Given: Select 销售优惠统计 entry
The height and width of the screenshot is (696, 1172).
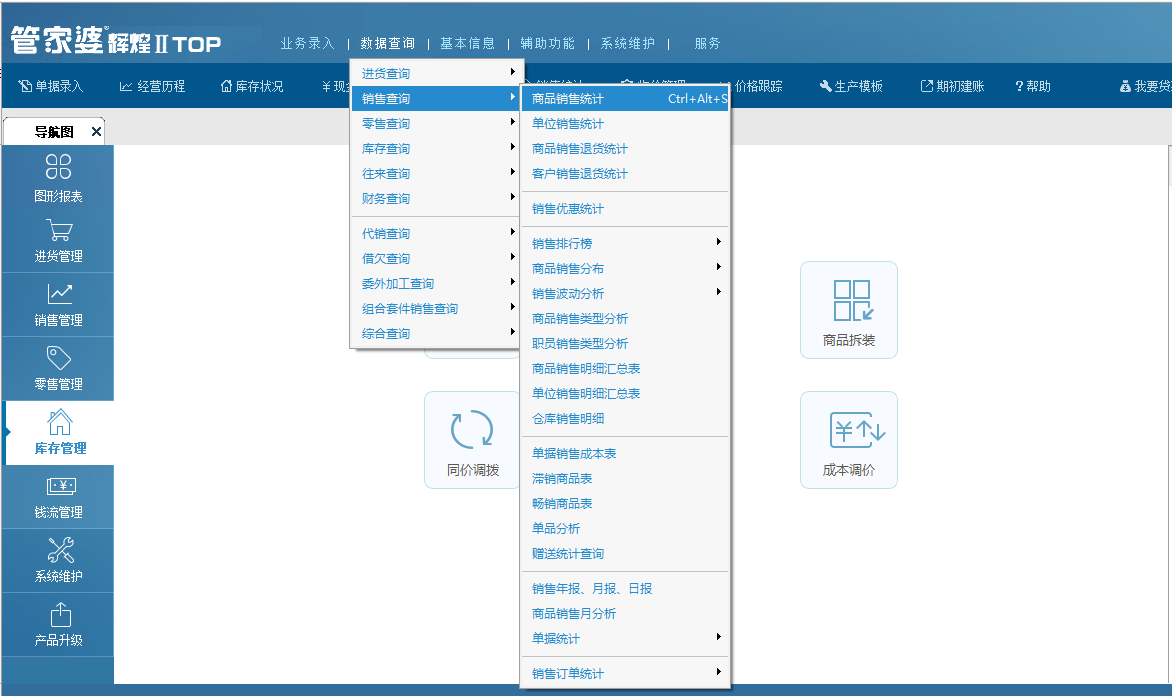Looking at the screenshot, I should [625, 209].
